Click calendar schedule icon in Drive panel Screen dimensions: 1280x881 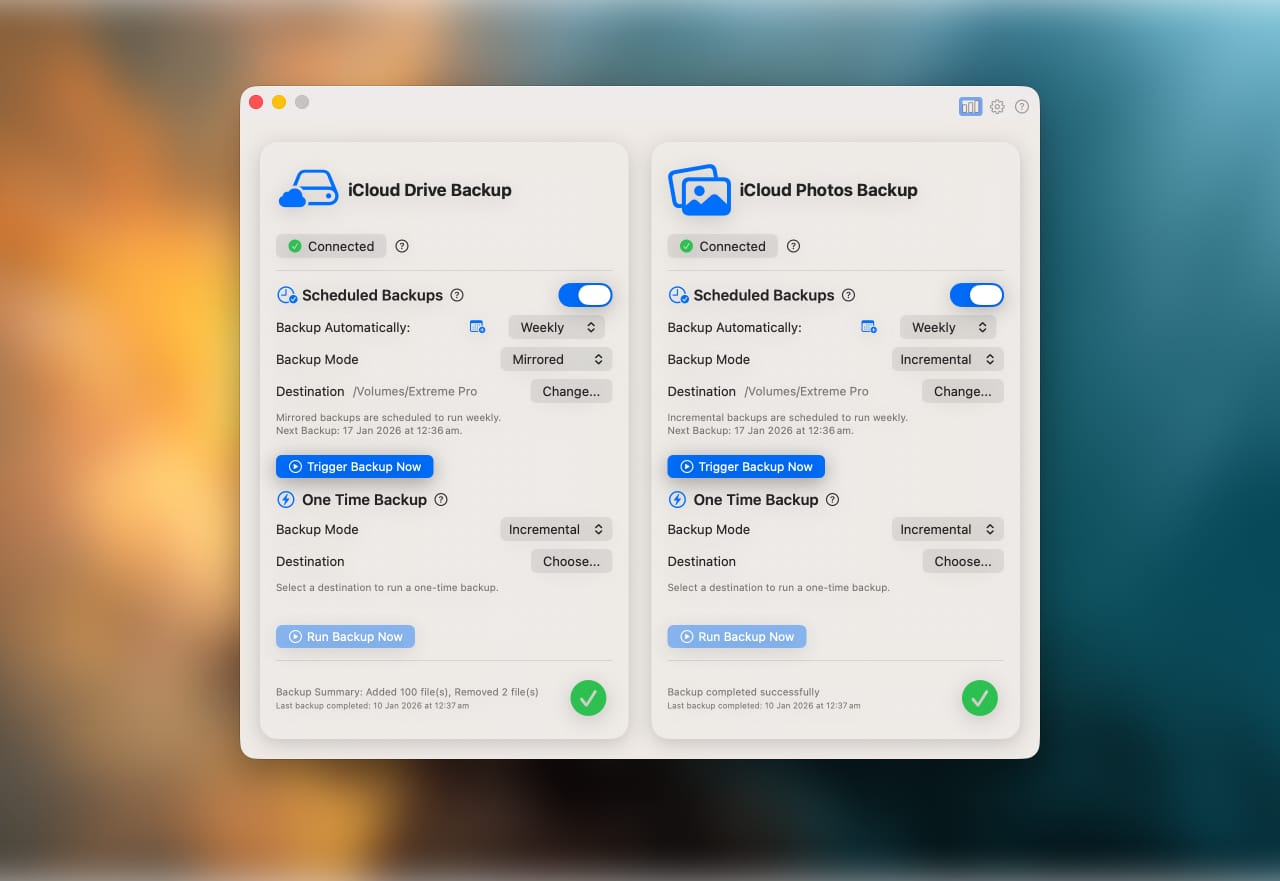tap(477, 327)
